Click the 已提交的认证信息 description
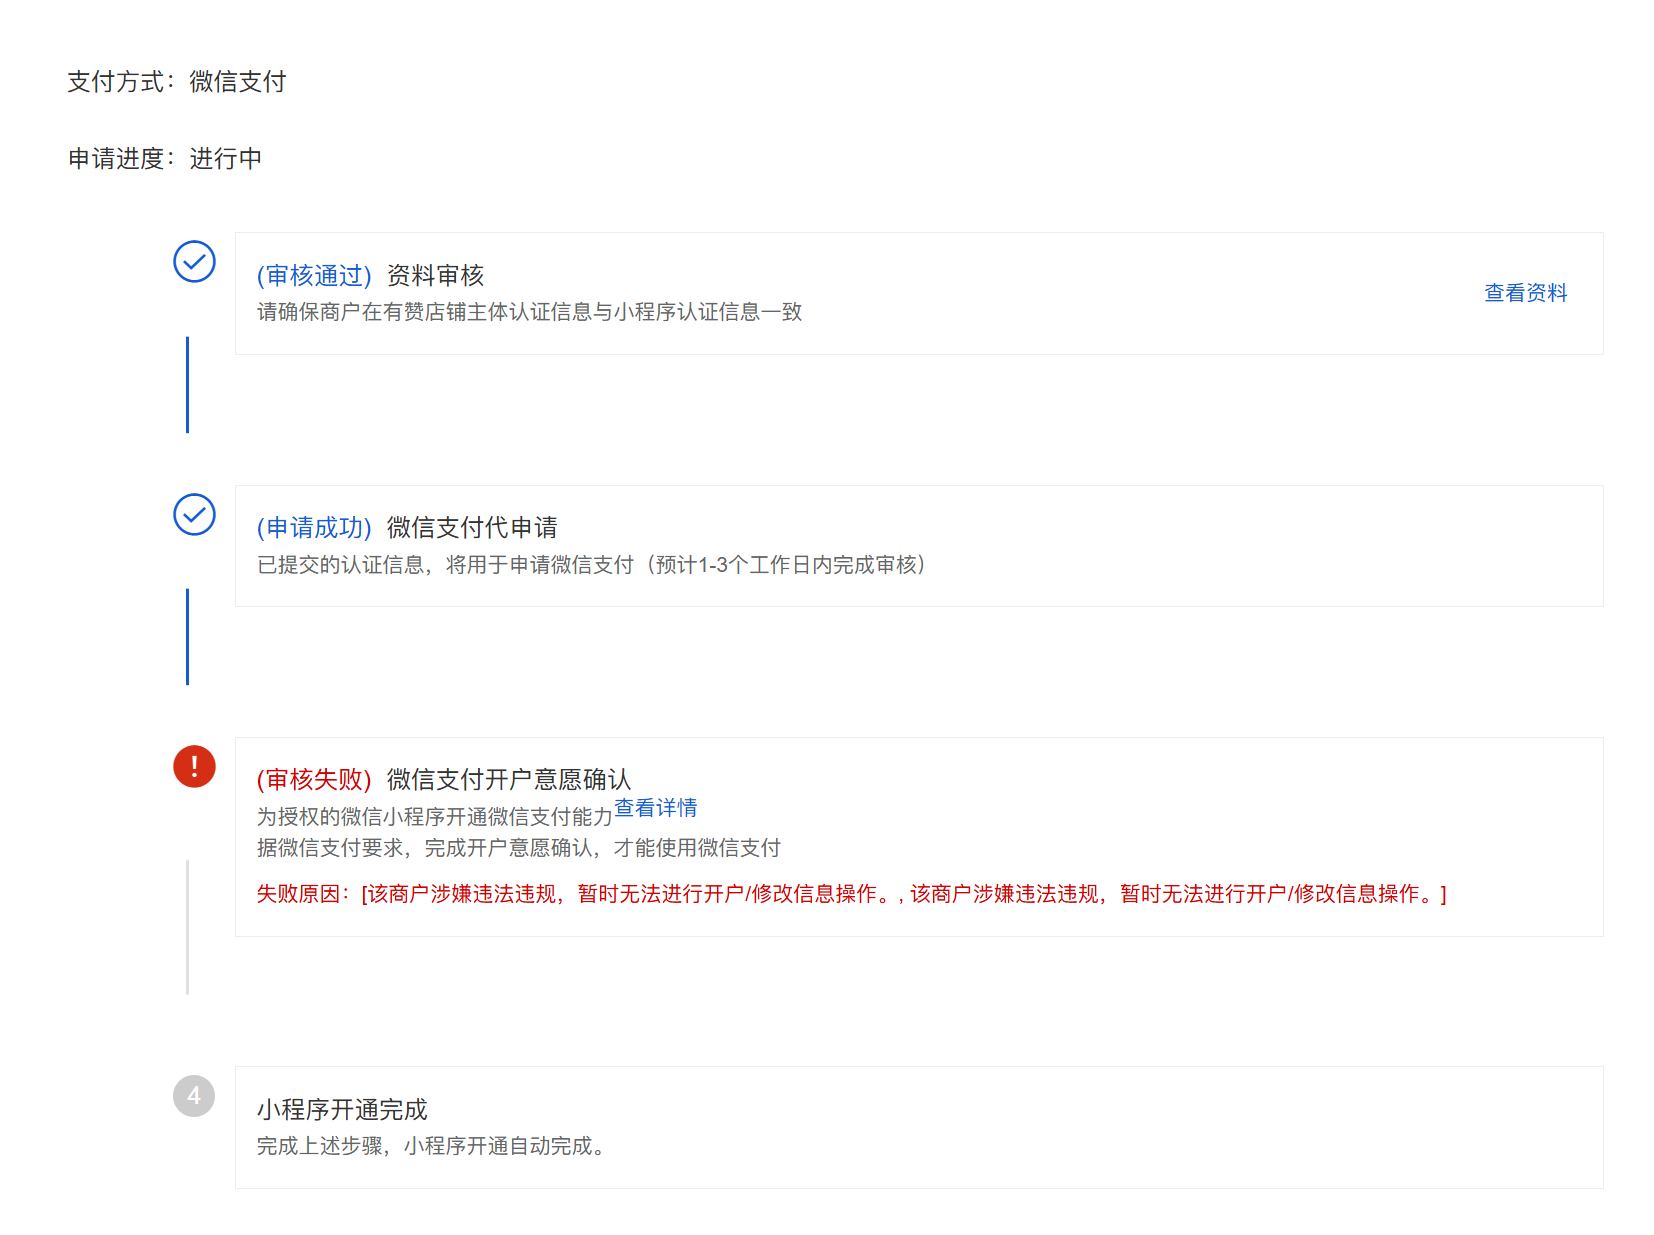Viewport: 1654px width, 1235px height. (x=591, y=565)
